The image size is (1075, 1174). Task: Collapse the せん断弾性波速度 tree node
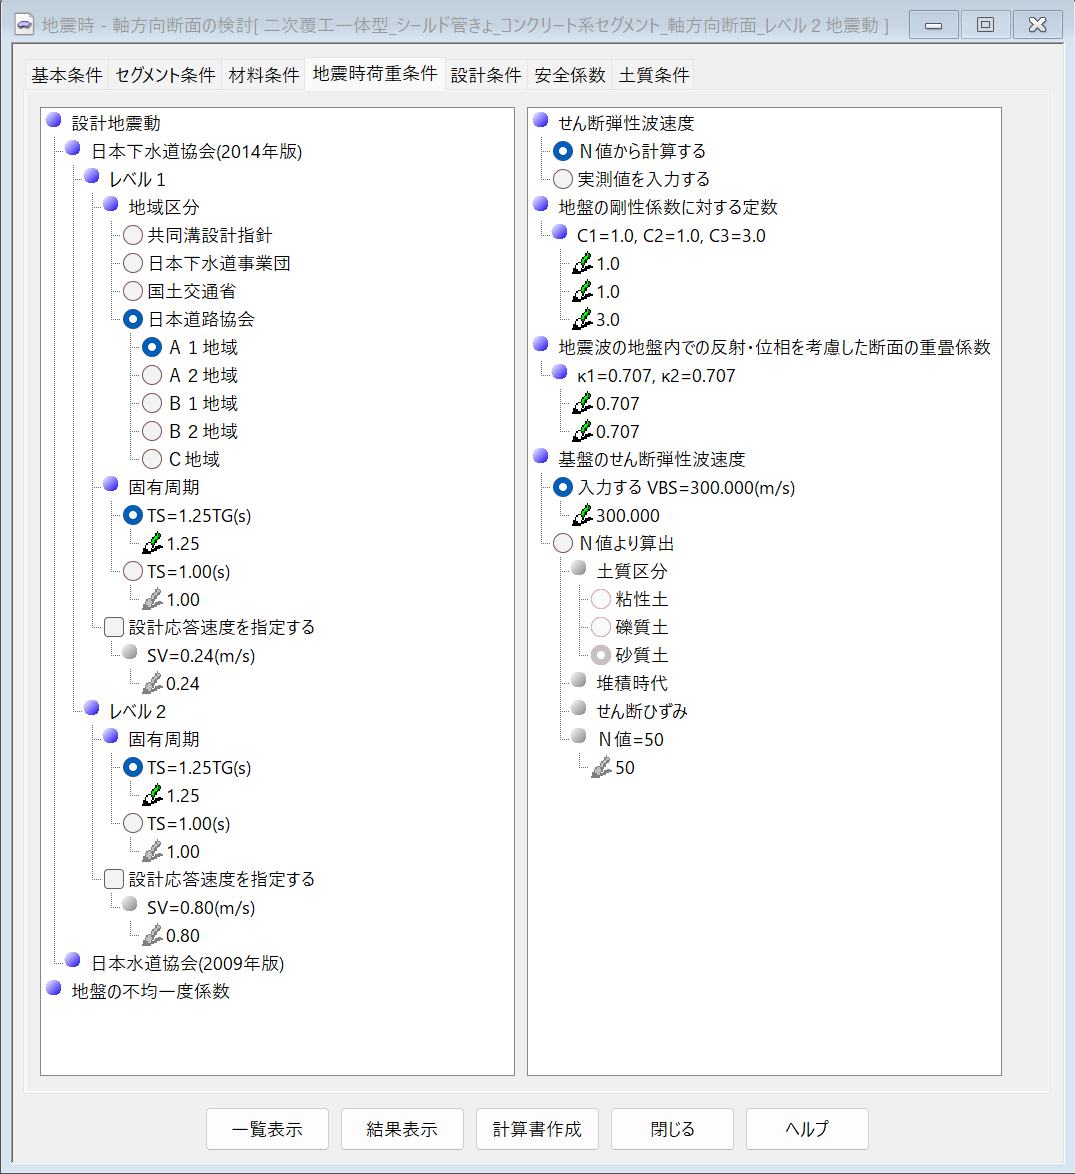(541, 122)
